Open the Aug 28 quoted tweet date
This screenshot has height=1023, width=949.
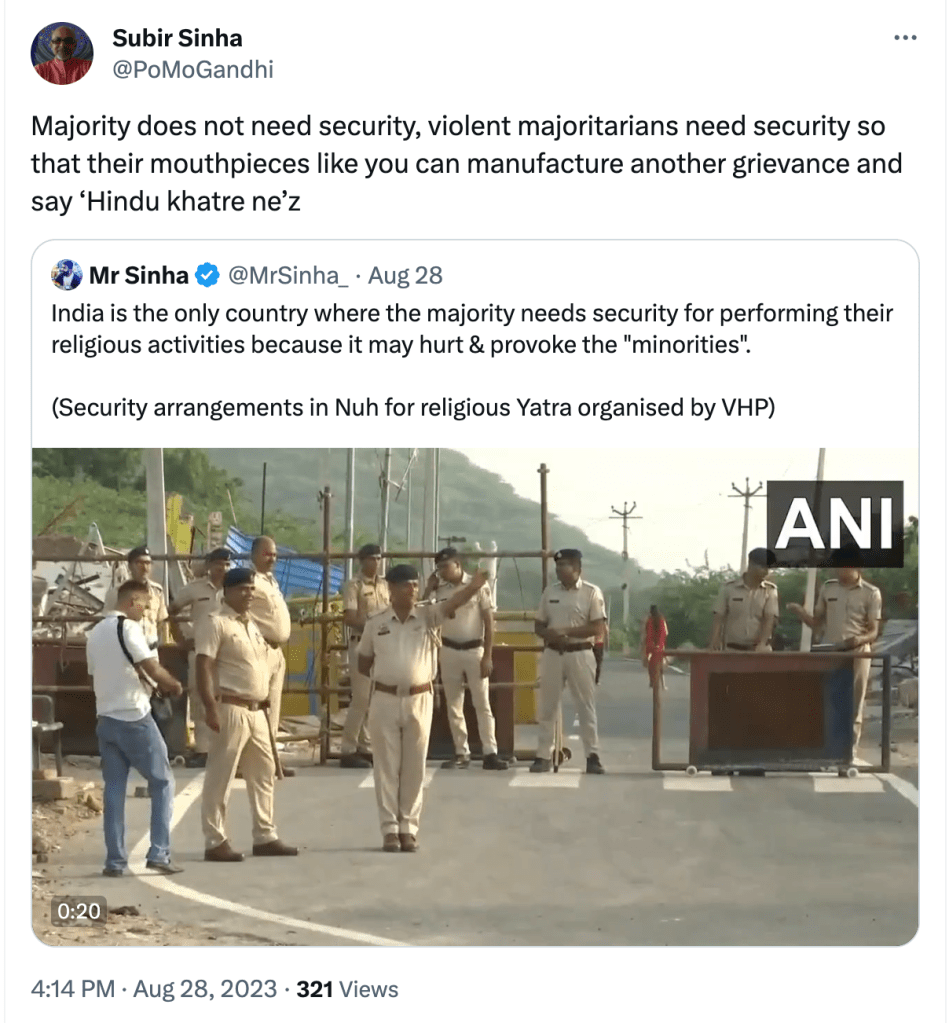(405, 275)
